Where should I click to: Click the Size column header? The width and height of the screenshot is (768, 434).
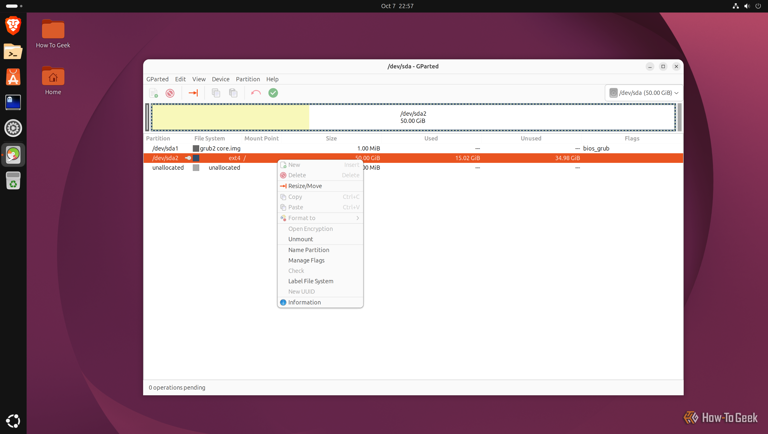(x=332, y=139)
